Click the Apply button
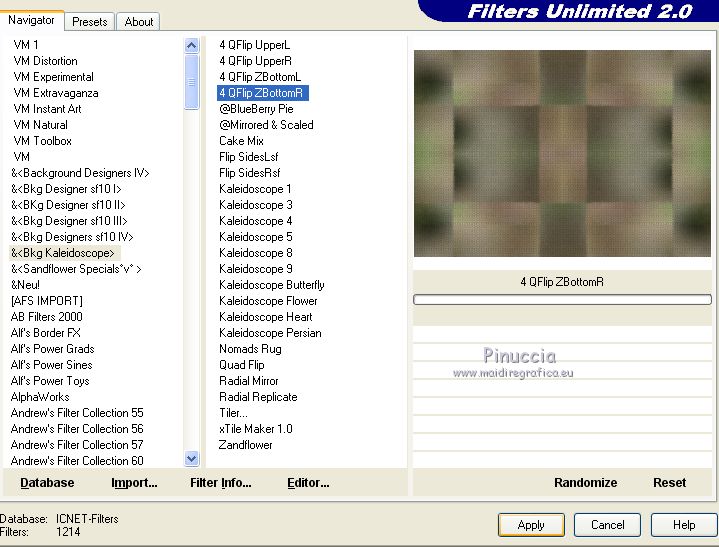 (531, 525)
